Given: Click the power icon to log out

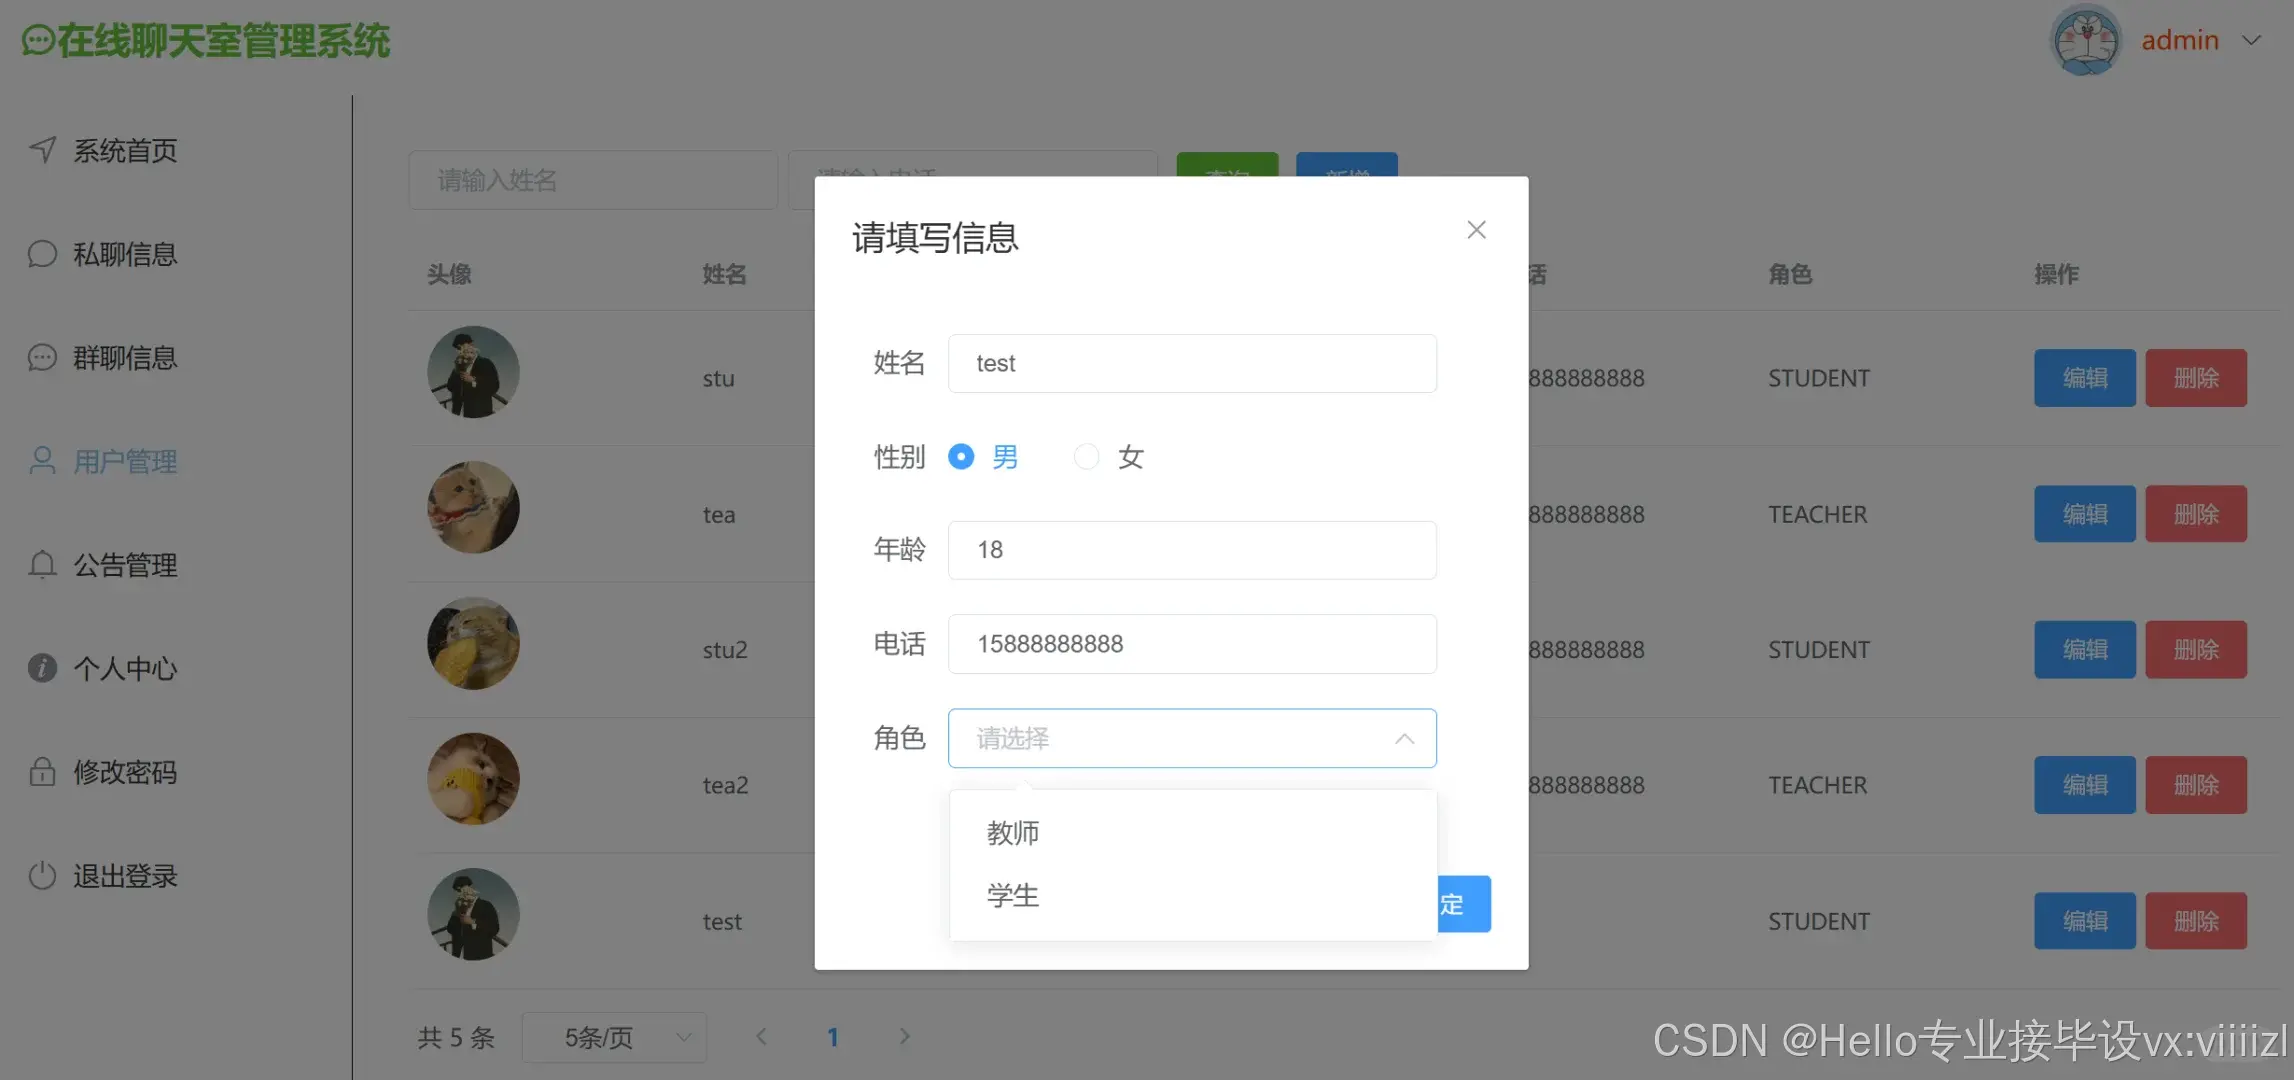Looking at the screenshot, I should (42, 876).
